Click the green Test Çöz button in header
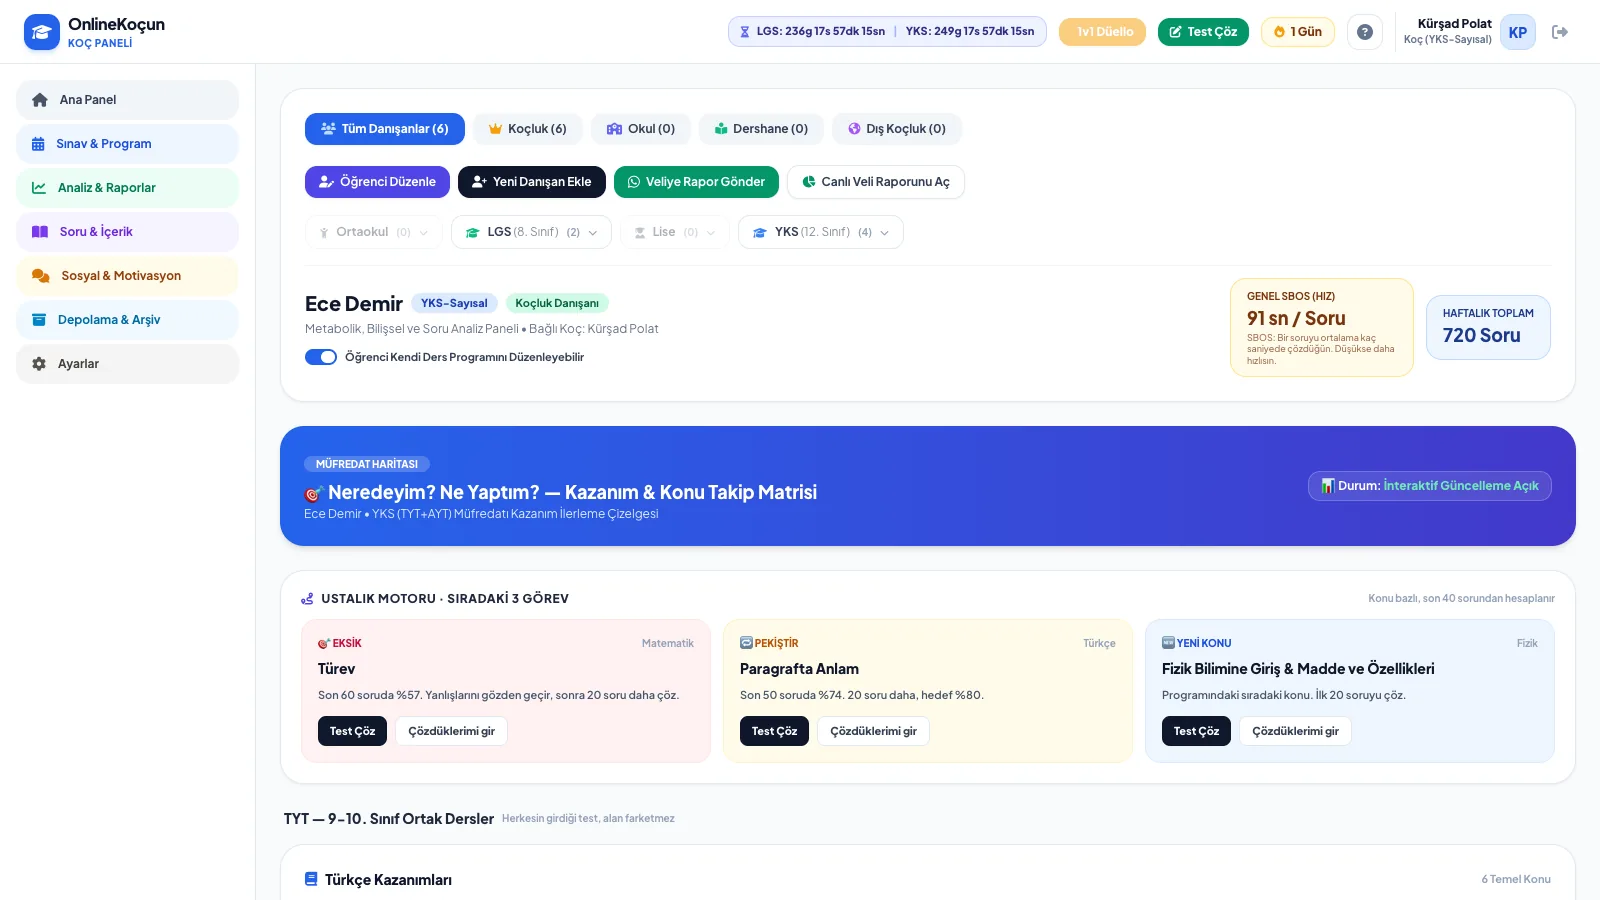This screenshot has width=1600, height=900. [1203, 32]
